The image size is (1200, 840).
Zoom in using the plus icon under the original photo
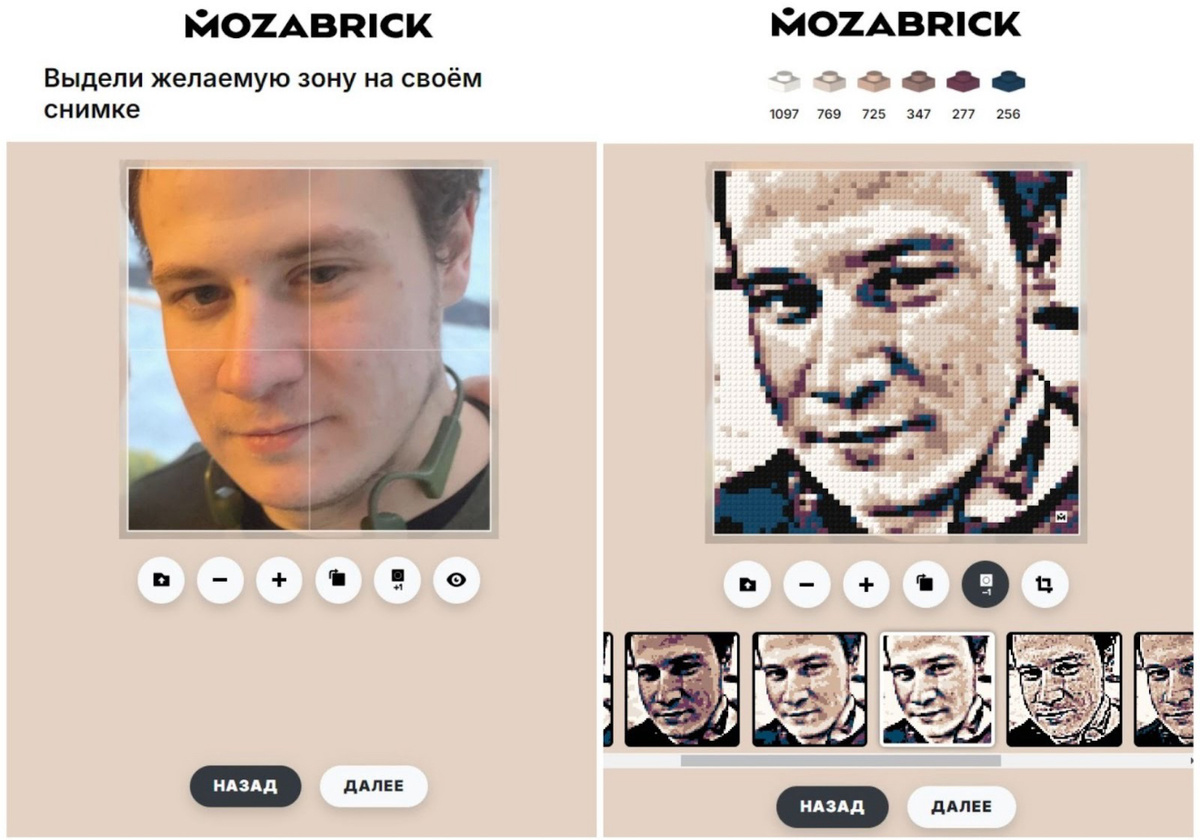coord(279,580)
